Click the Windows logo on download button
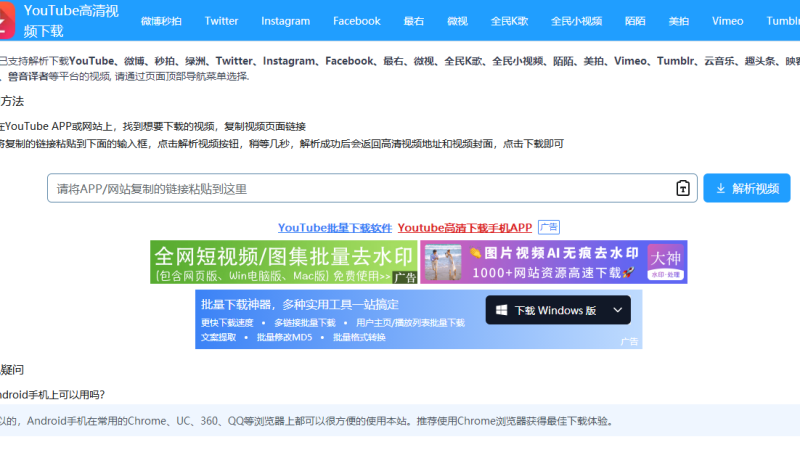This screenshot has width=800, height=450. point(502,310)
